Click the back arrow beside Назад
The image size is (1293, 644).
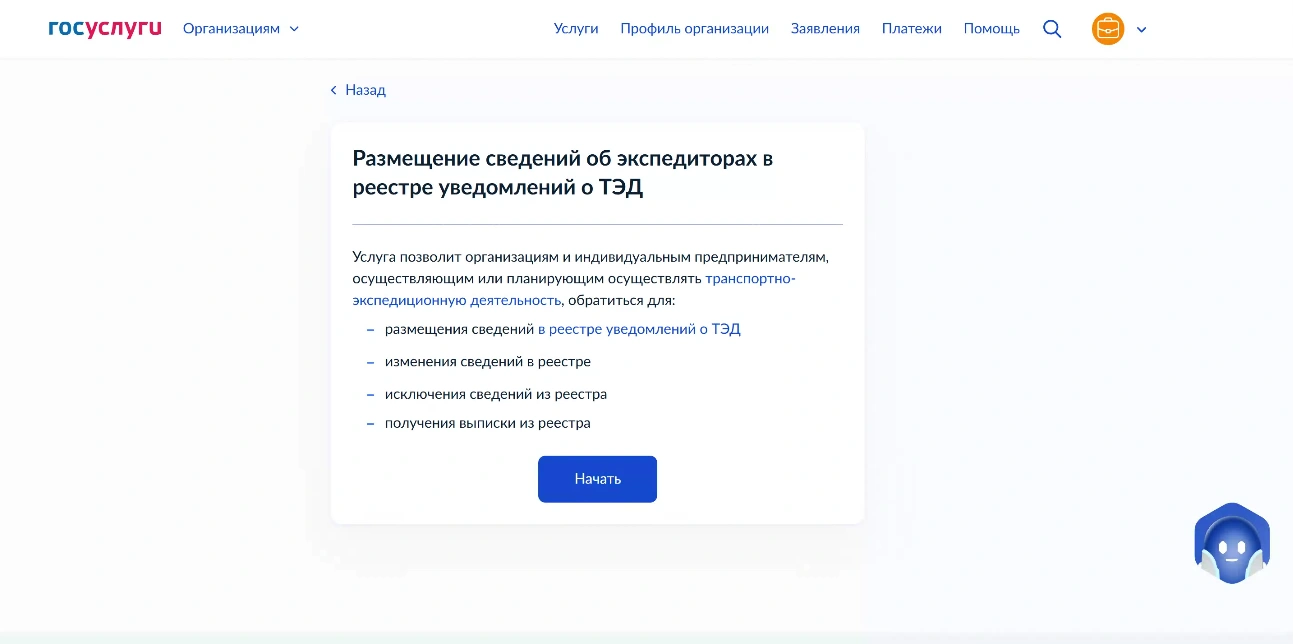pyautogui.click(x=334, y=90)
